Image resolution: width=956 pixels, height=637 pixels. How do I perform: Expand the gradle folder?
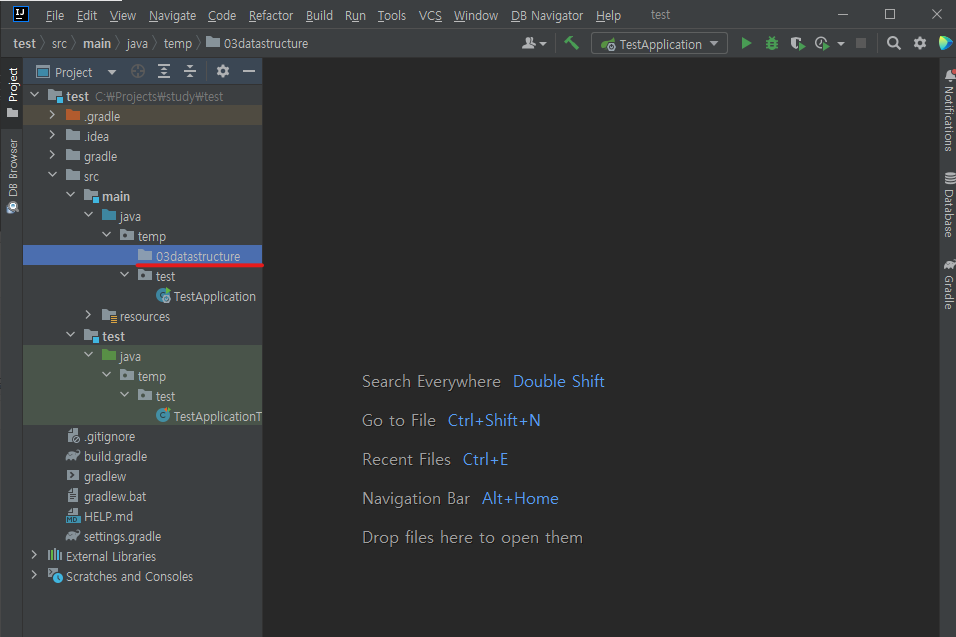tap(52, 155)
